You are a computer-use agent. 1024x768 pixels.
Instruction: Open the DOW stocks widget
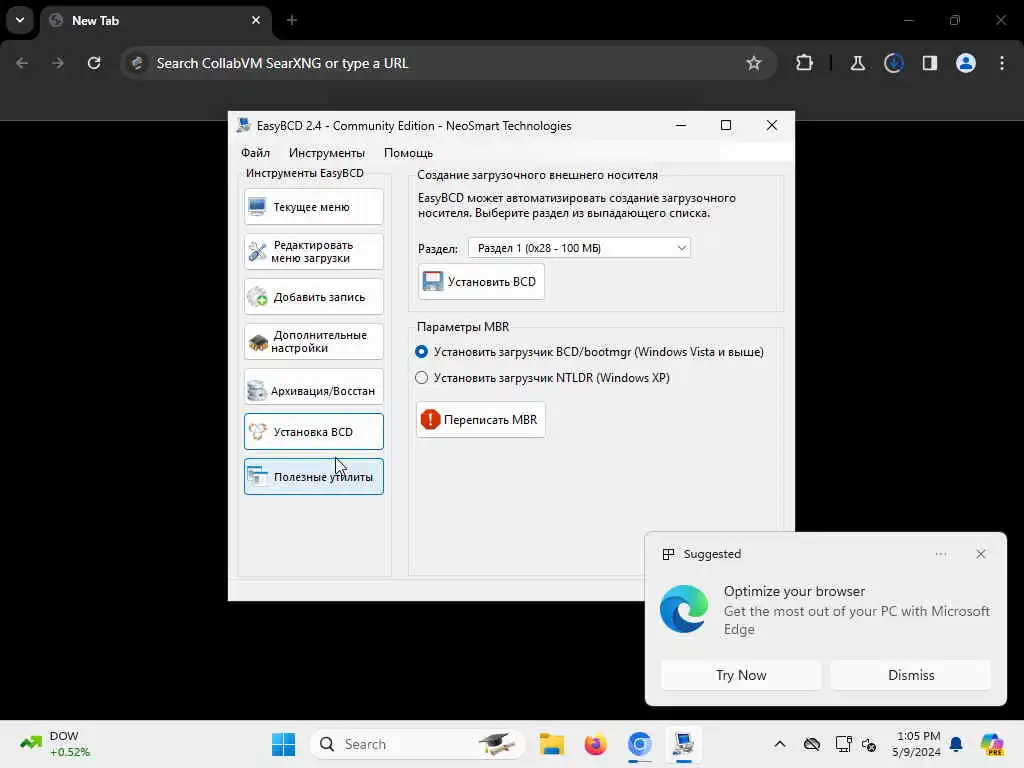(x=55, y=744)
